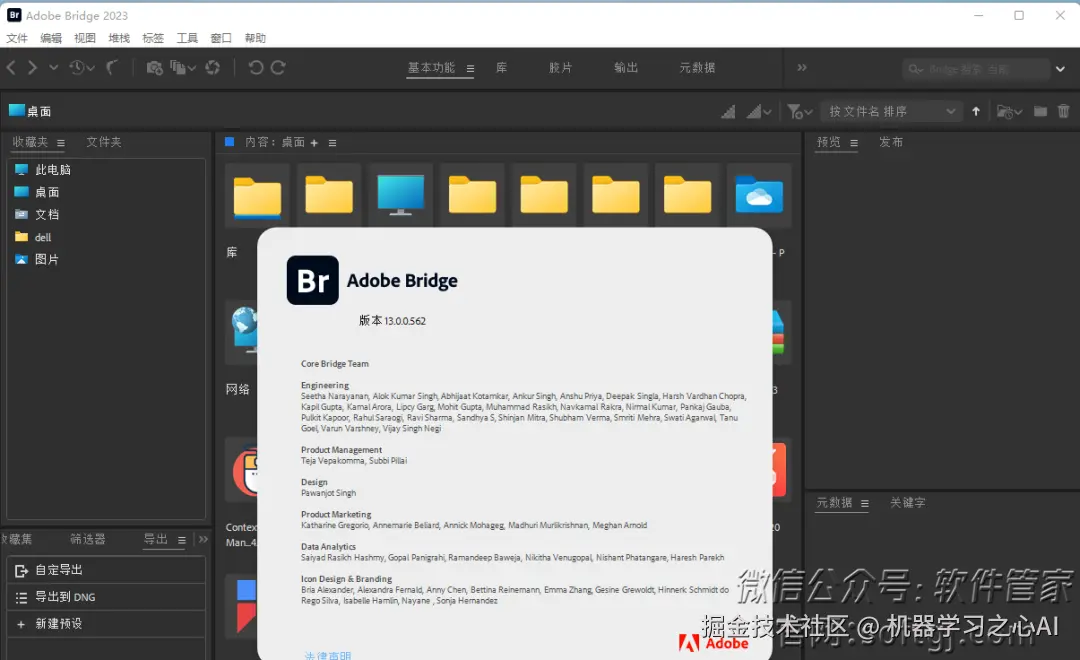1080x660 pixels.
Task: Open the recent folders dropdown icon
Action: [x=1009, y=111]
